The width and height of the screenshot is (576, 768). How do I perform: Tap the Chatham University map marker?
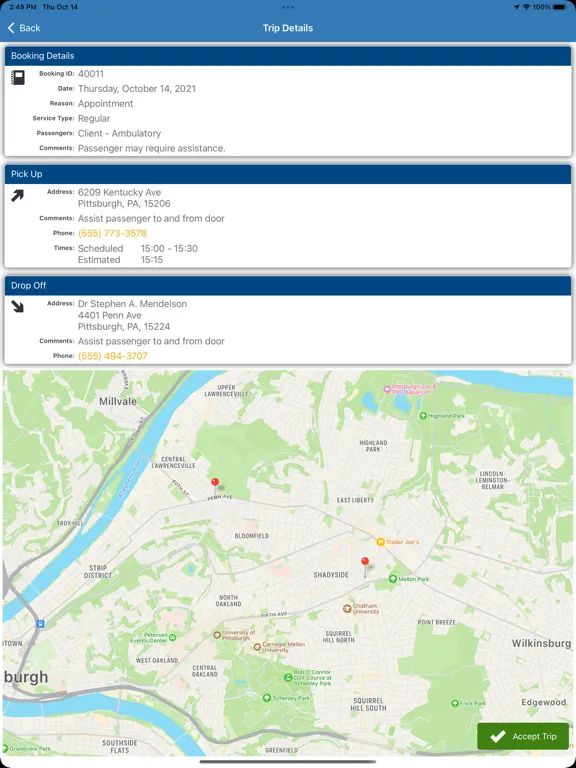click(347, 608)
